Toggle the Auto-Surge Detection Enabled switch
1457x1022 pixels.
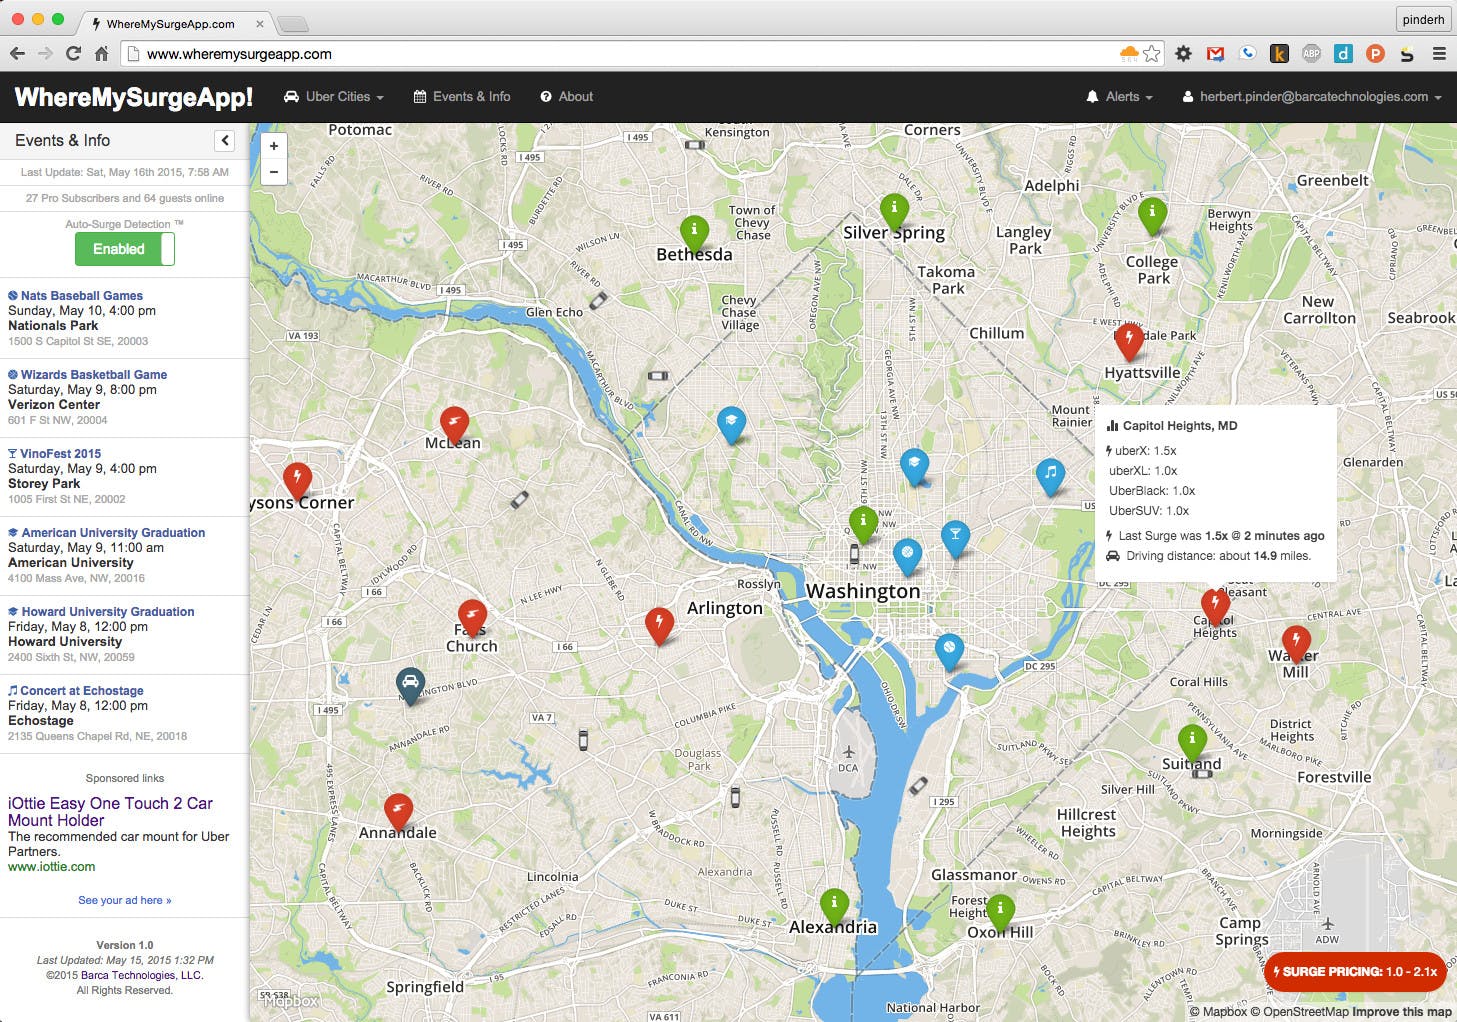(x=125, y=249)
